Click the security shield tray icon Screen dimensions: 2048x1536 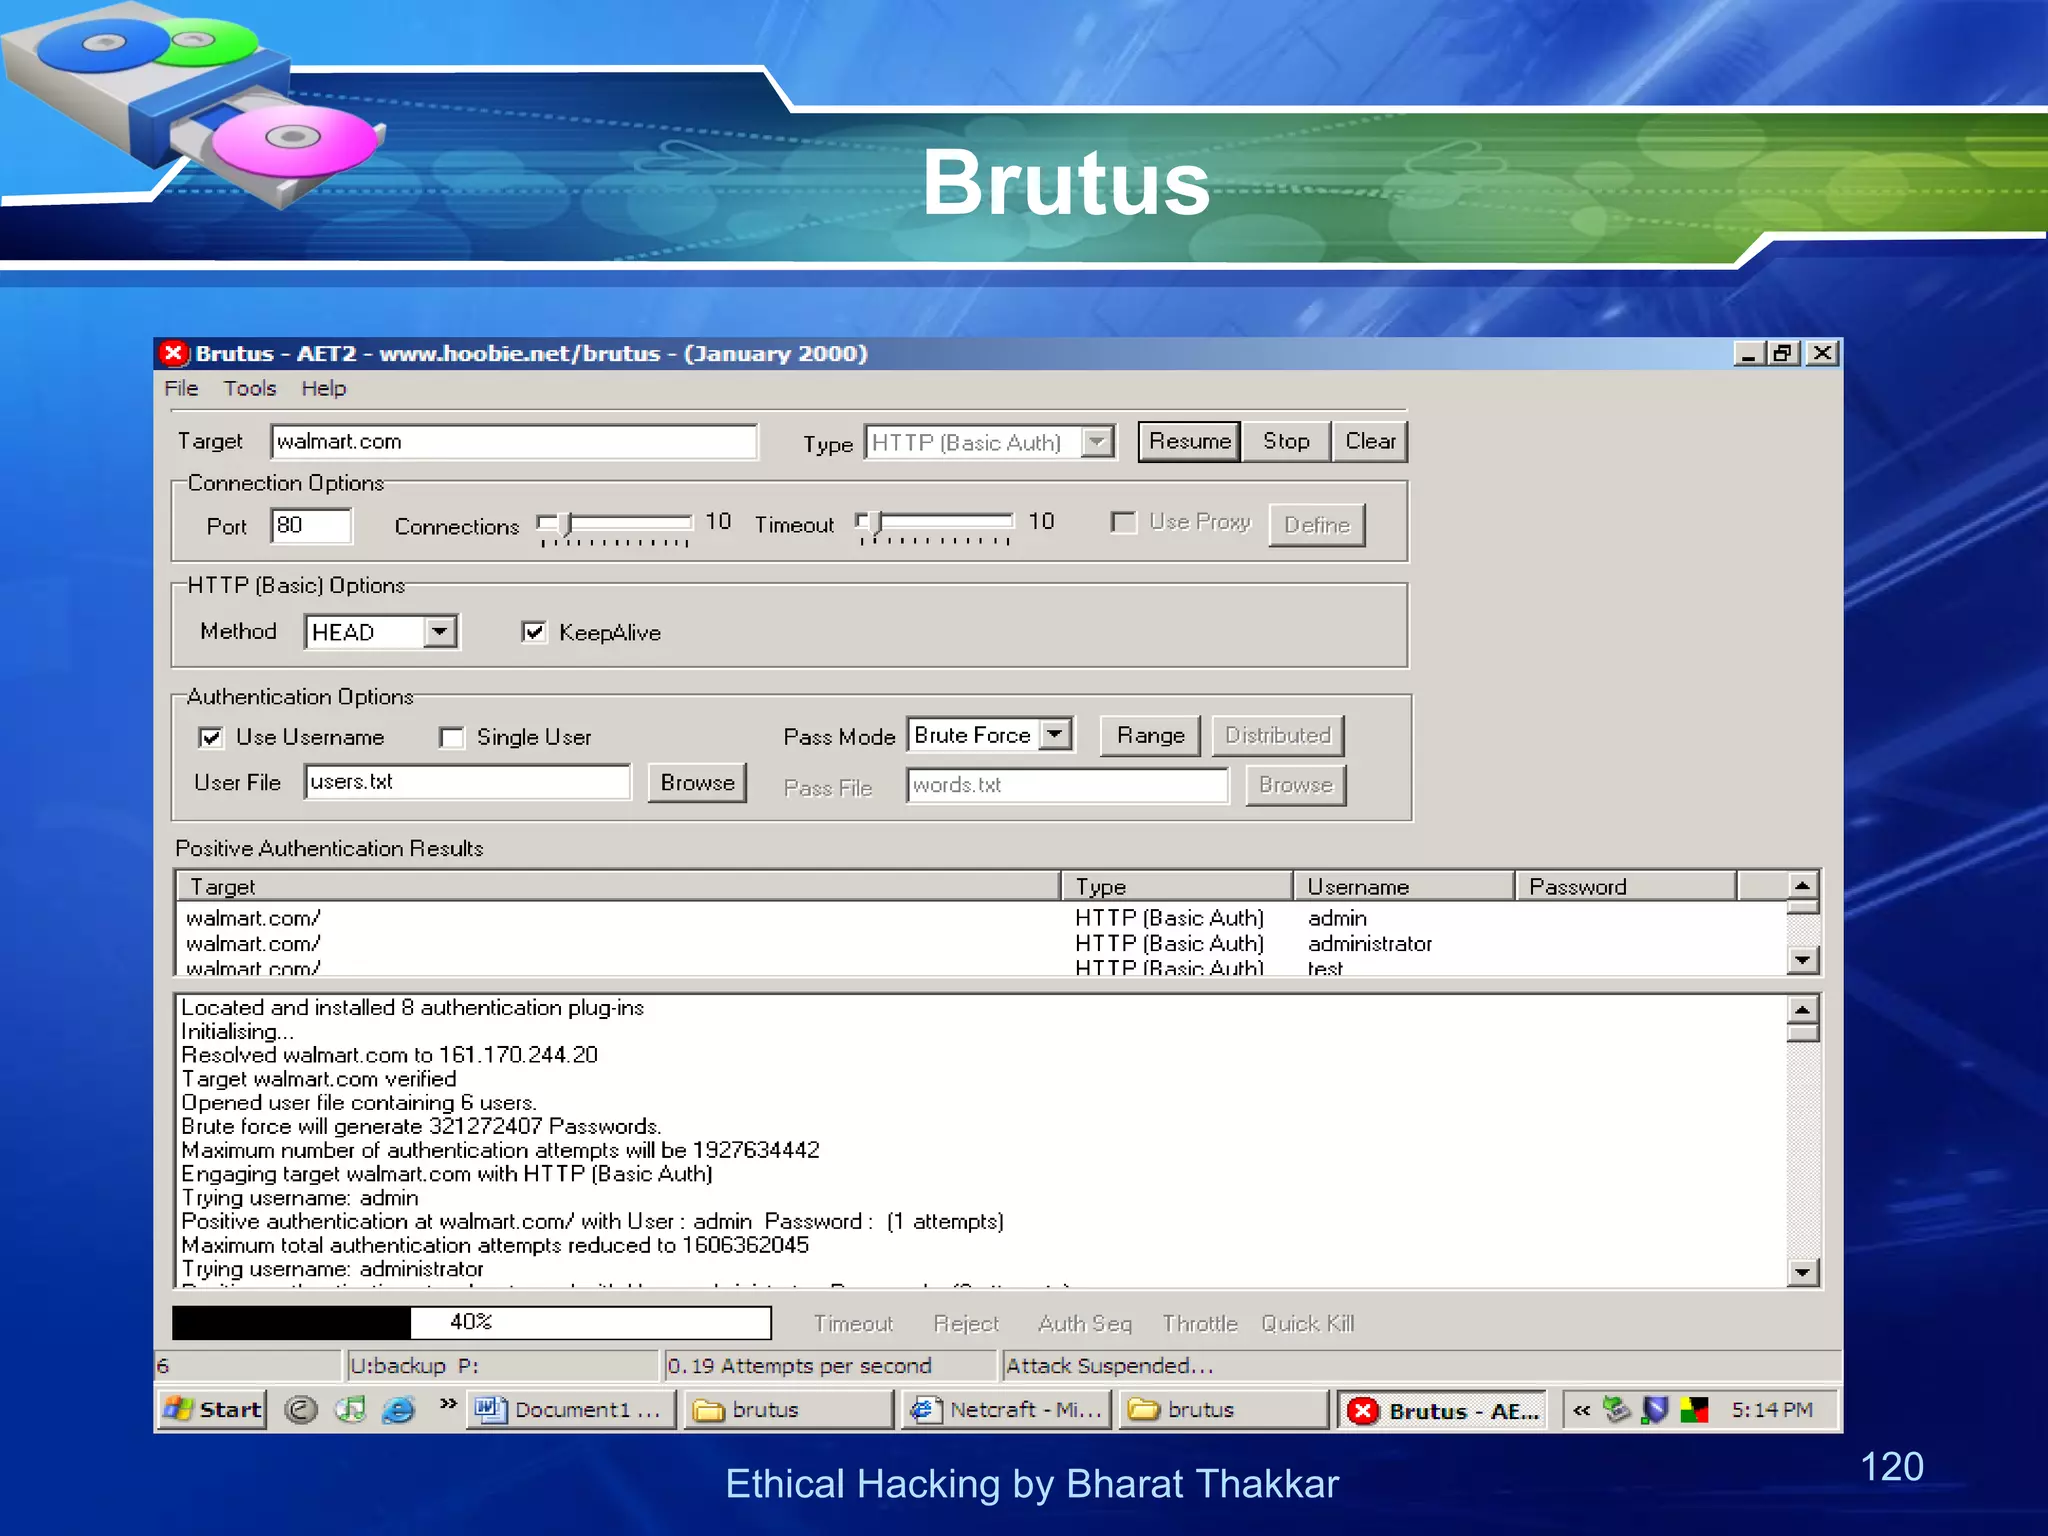(x=1655, y=1409)
